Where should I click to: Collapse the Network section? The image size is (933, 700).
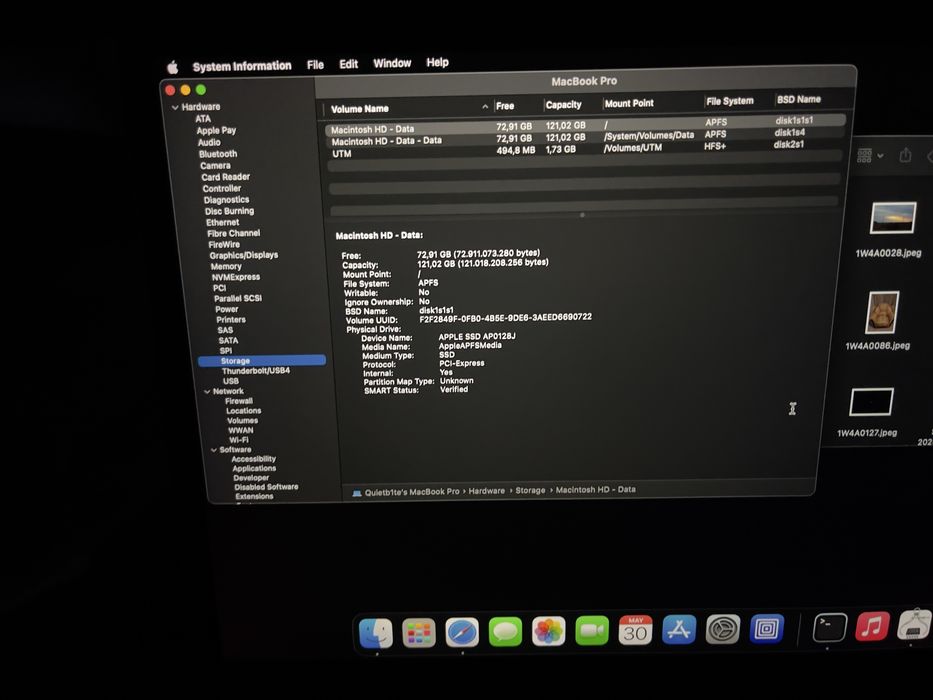(207, 392)
